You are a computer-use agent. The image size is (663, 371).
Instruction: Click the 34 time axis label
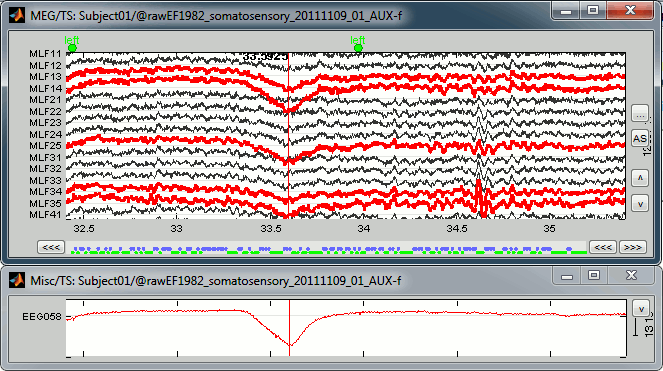click(x=363, y=229)
